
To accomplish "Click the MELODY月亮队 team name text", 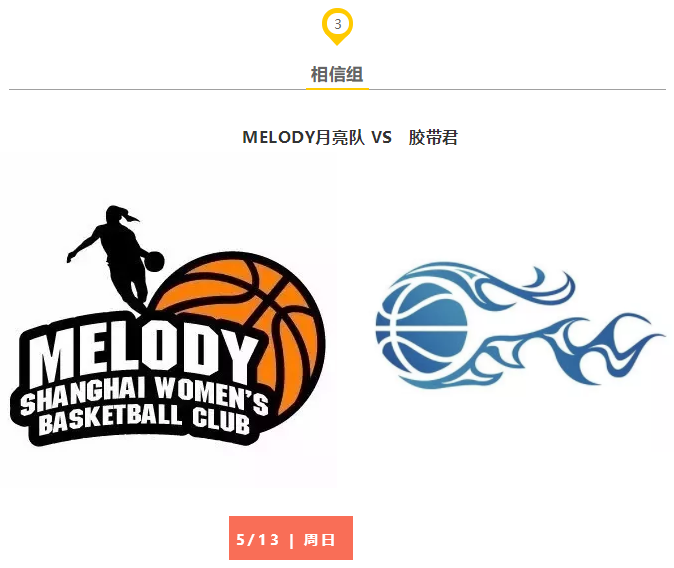I will (x=303, y=138).
